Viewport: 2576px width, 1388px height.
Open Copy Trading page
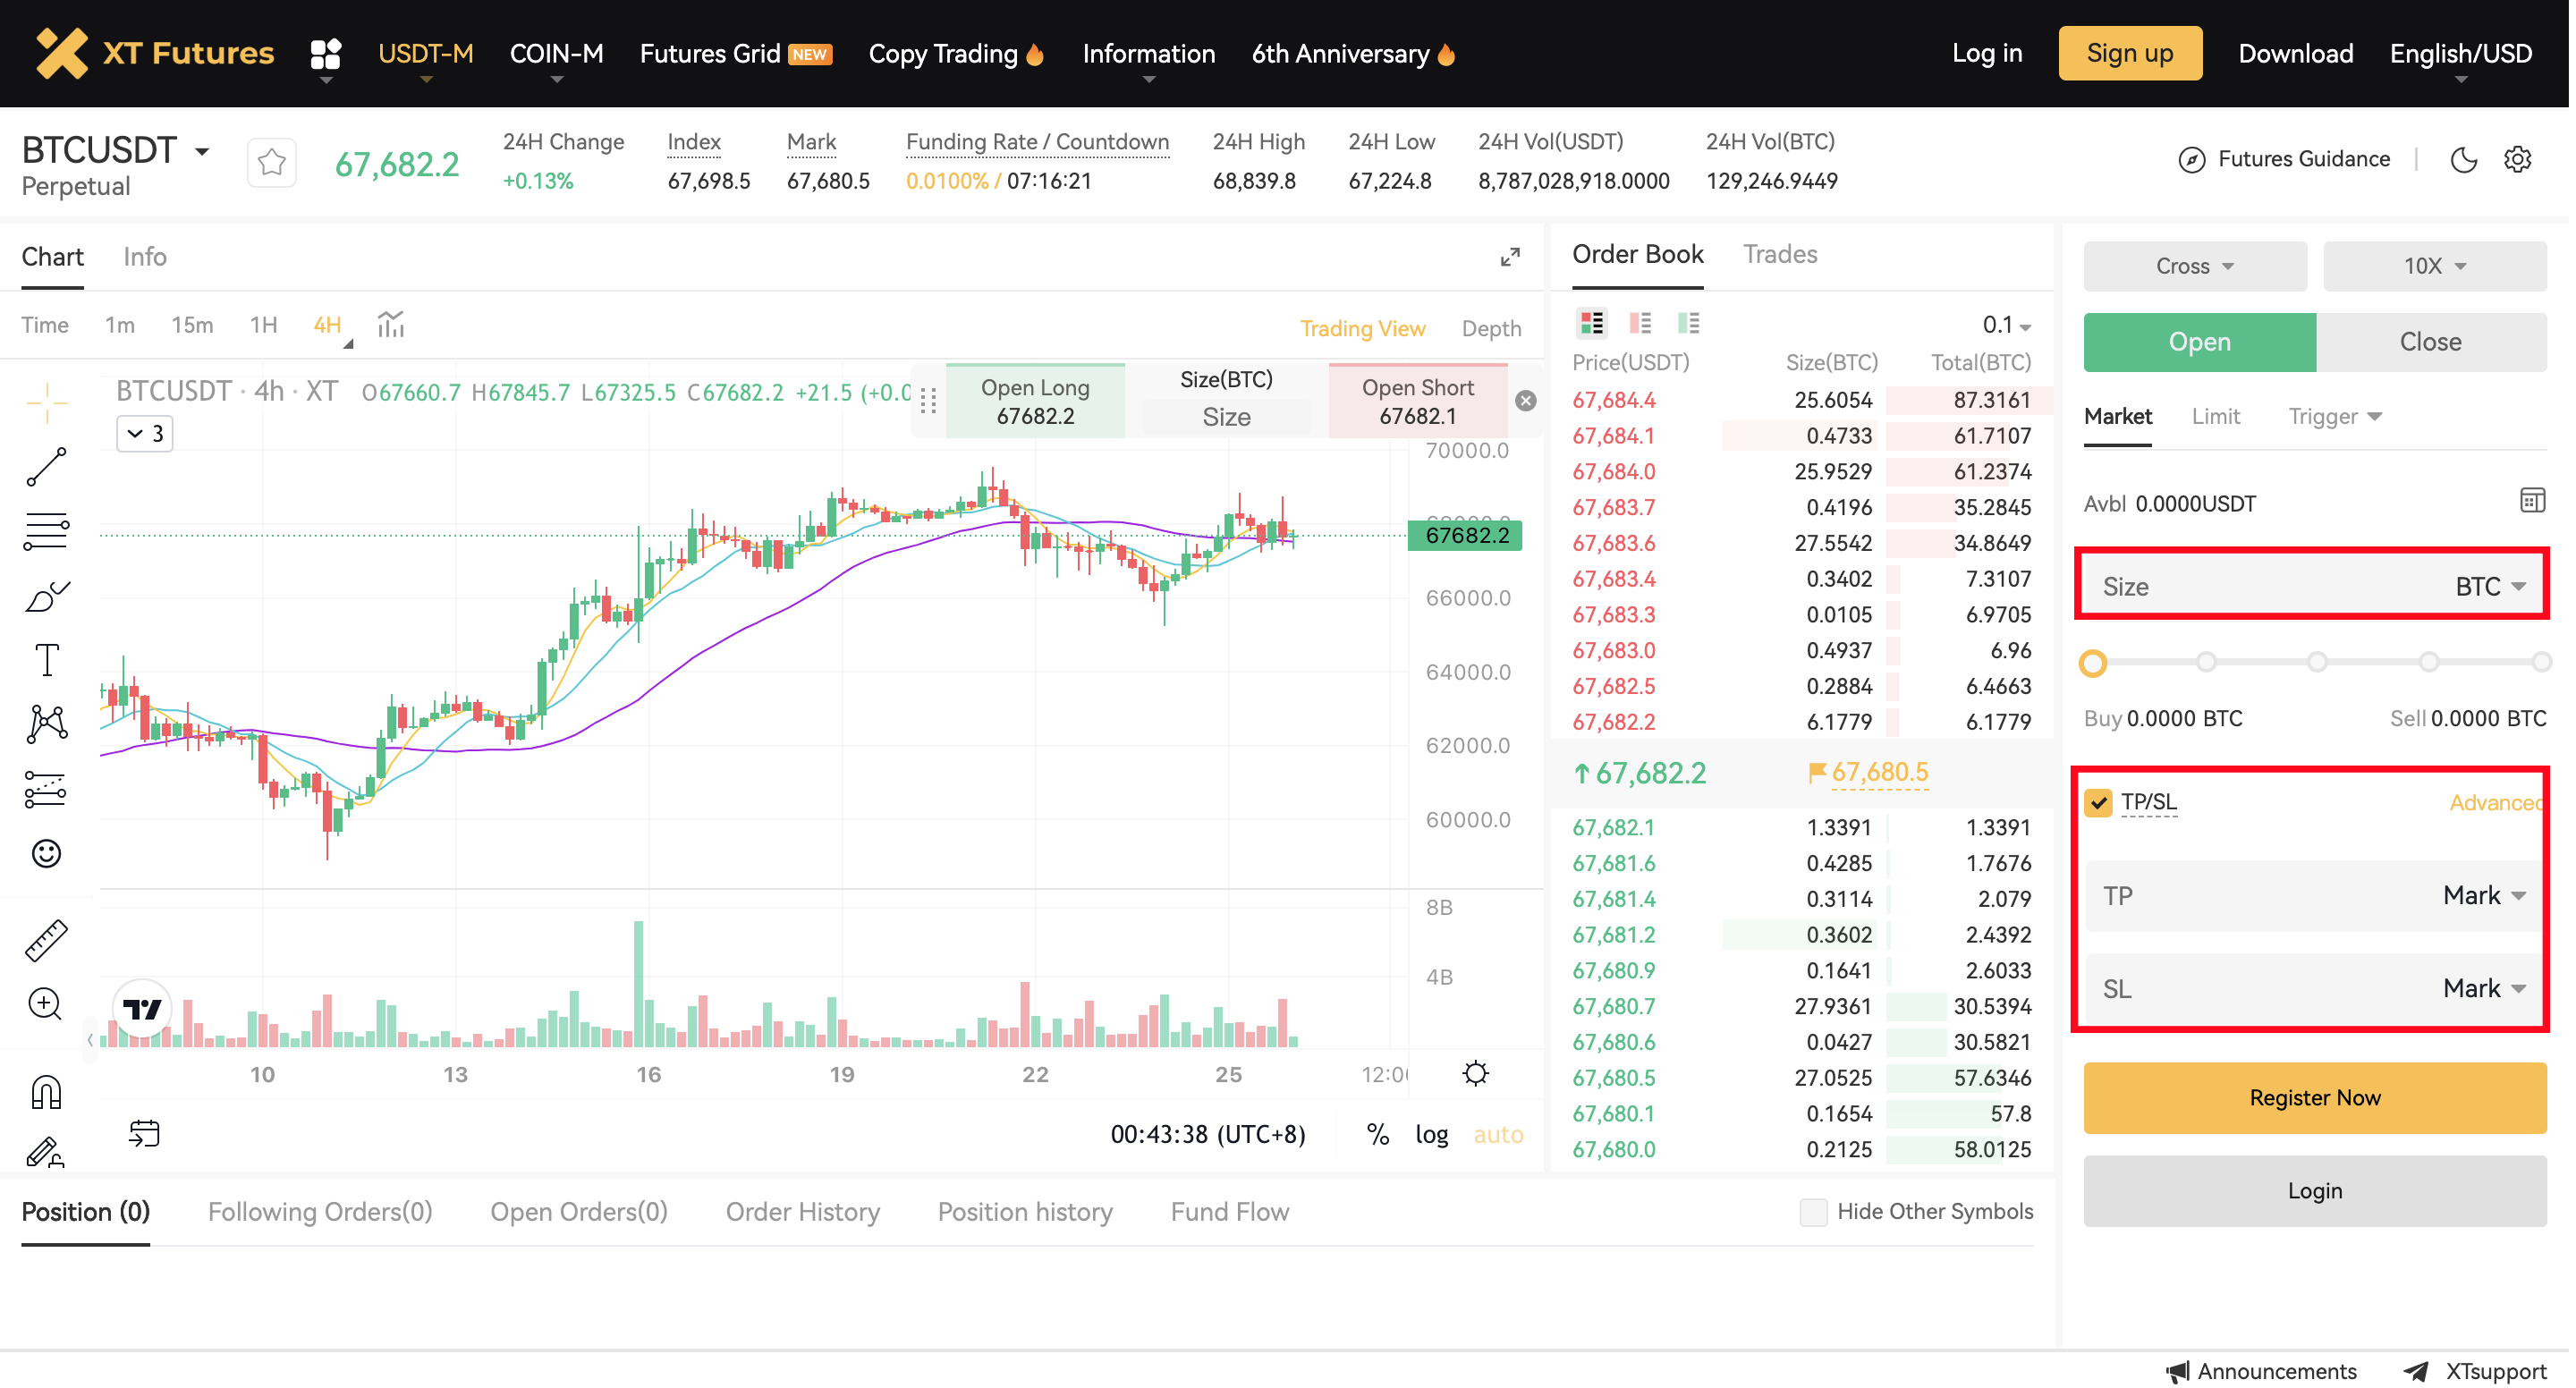coord(958,54)
